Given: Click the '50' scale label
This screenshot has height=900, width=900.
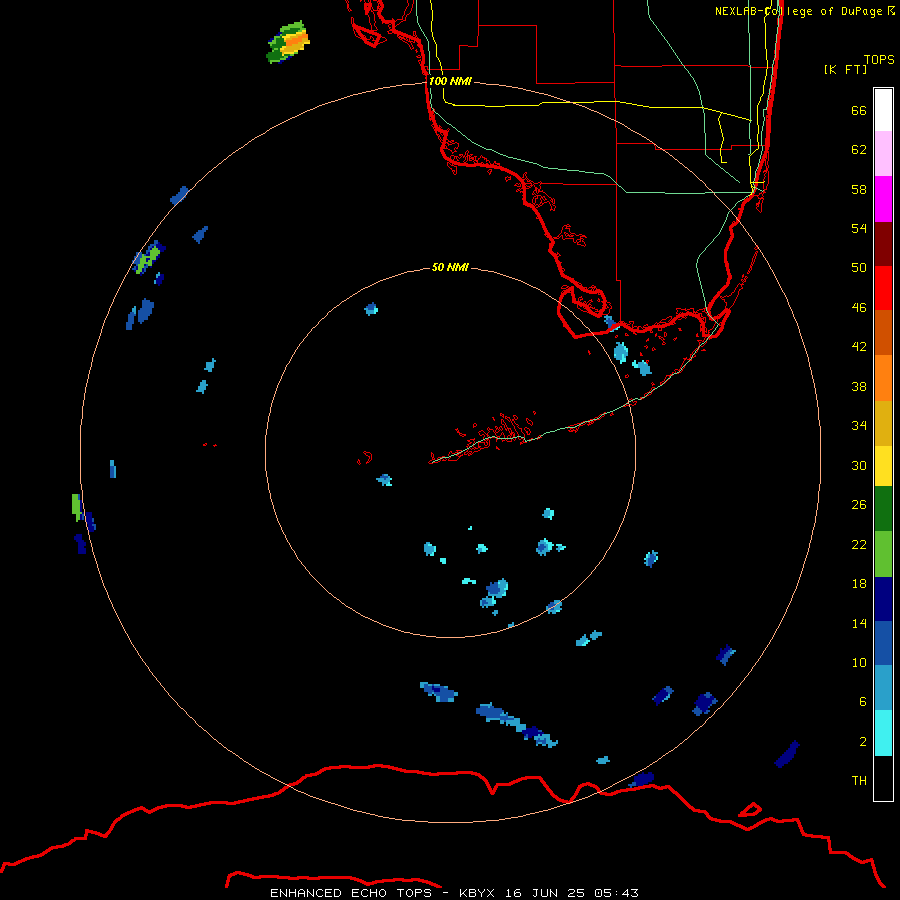Looking at the screenshot, I should (859, 267).
